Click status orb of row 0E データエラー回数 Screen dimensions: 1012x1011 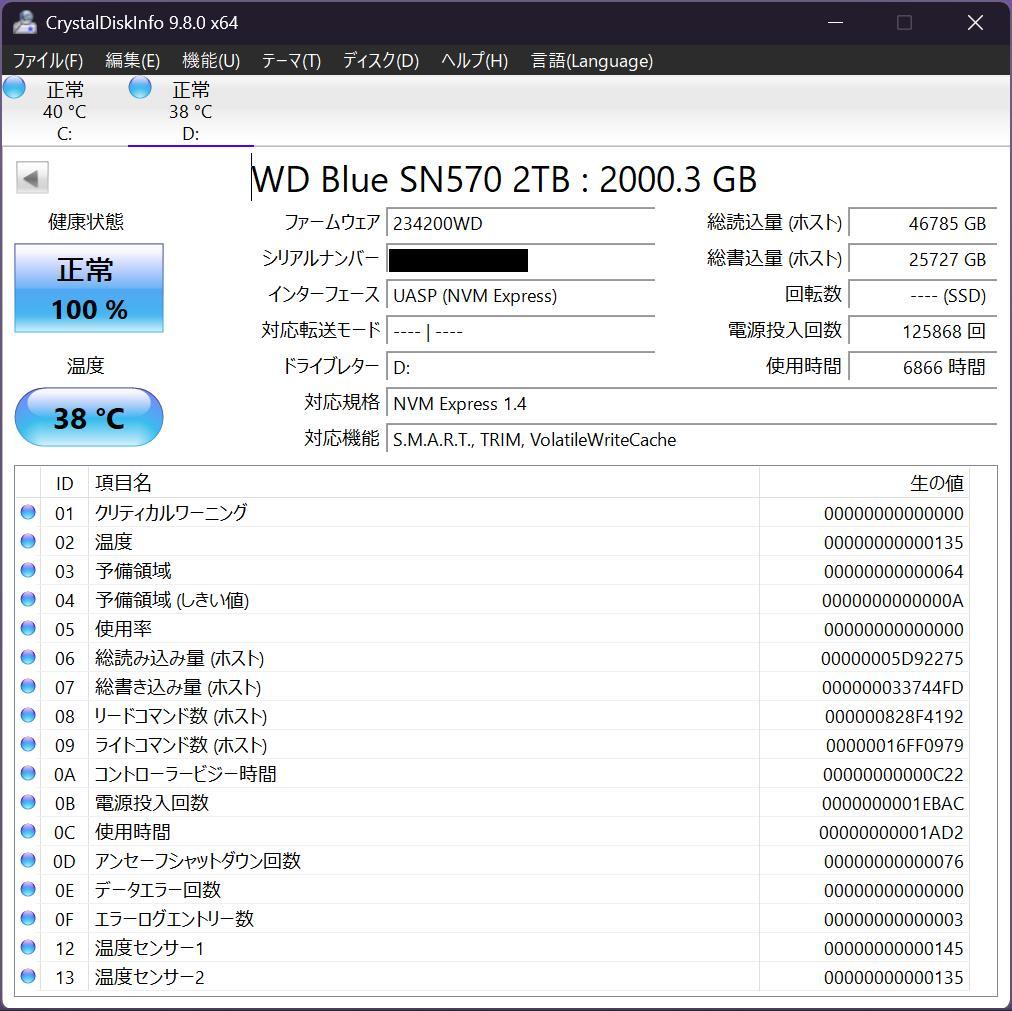point(28,889)
